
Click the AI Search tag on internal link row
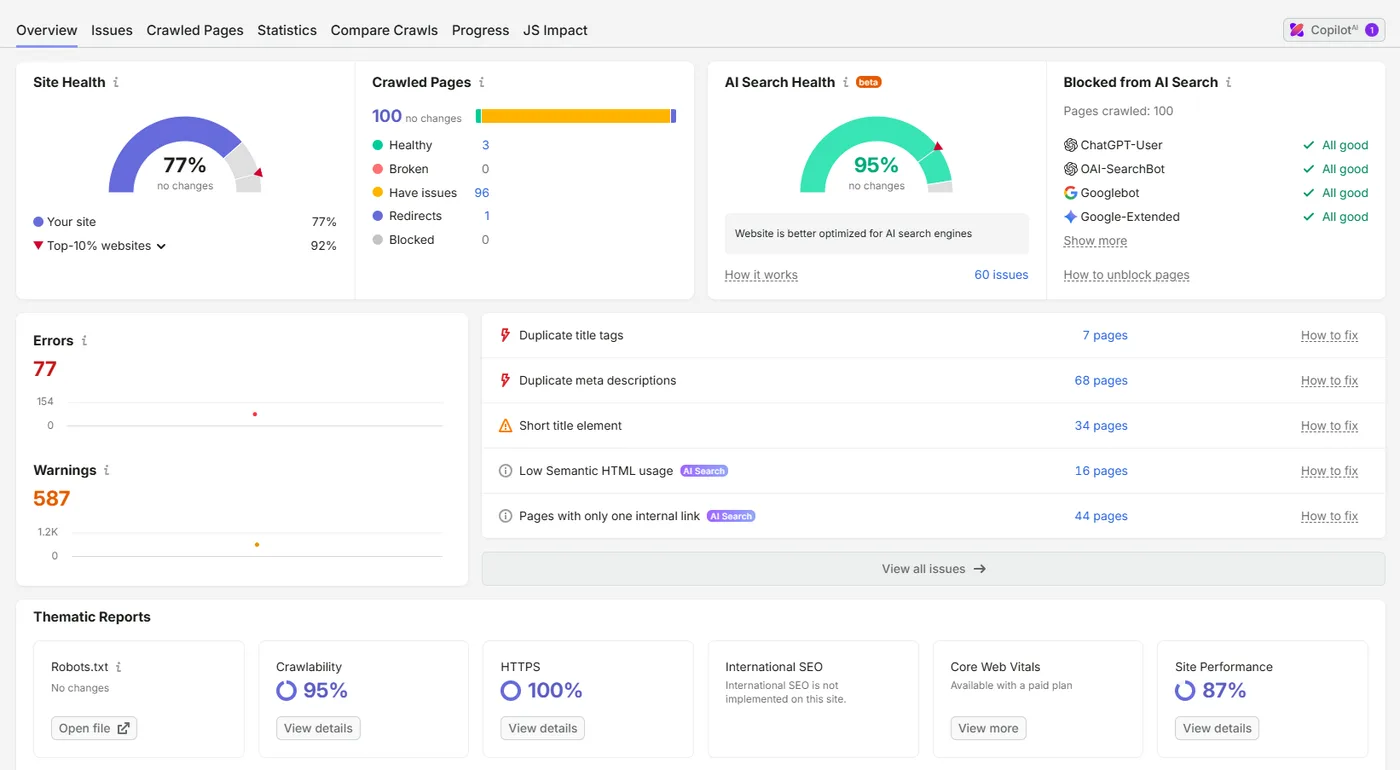(x=731, y=516)
